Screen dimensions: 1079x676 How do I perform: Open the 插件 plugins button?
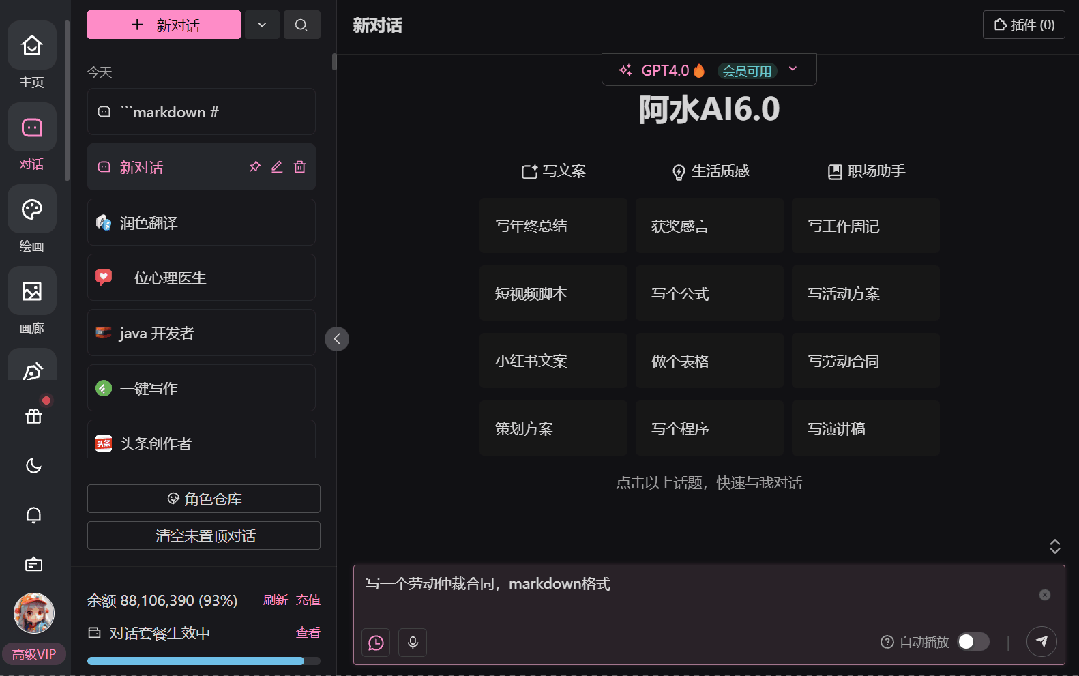[x=1024, y=25]
